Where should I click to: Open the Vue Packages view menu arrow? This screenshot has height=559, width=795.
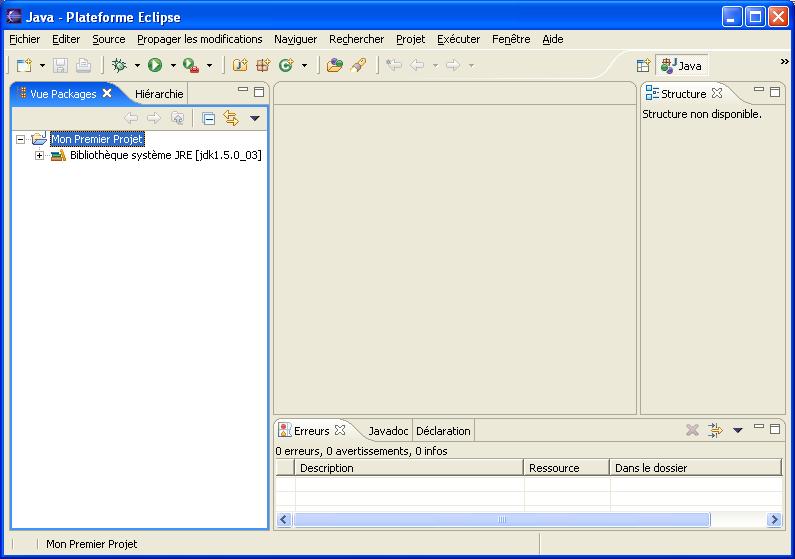pos(254,118)
